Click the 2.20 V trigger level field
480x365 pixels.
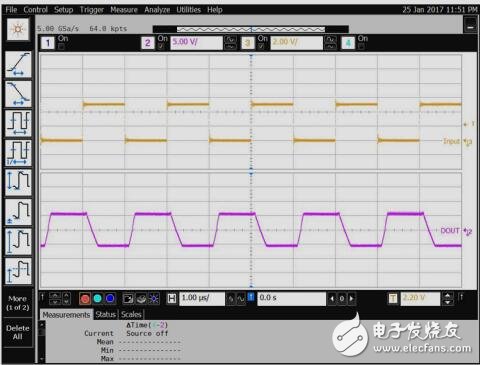tap(420, 298)
